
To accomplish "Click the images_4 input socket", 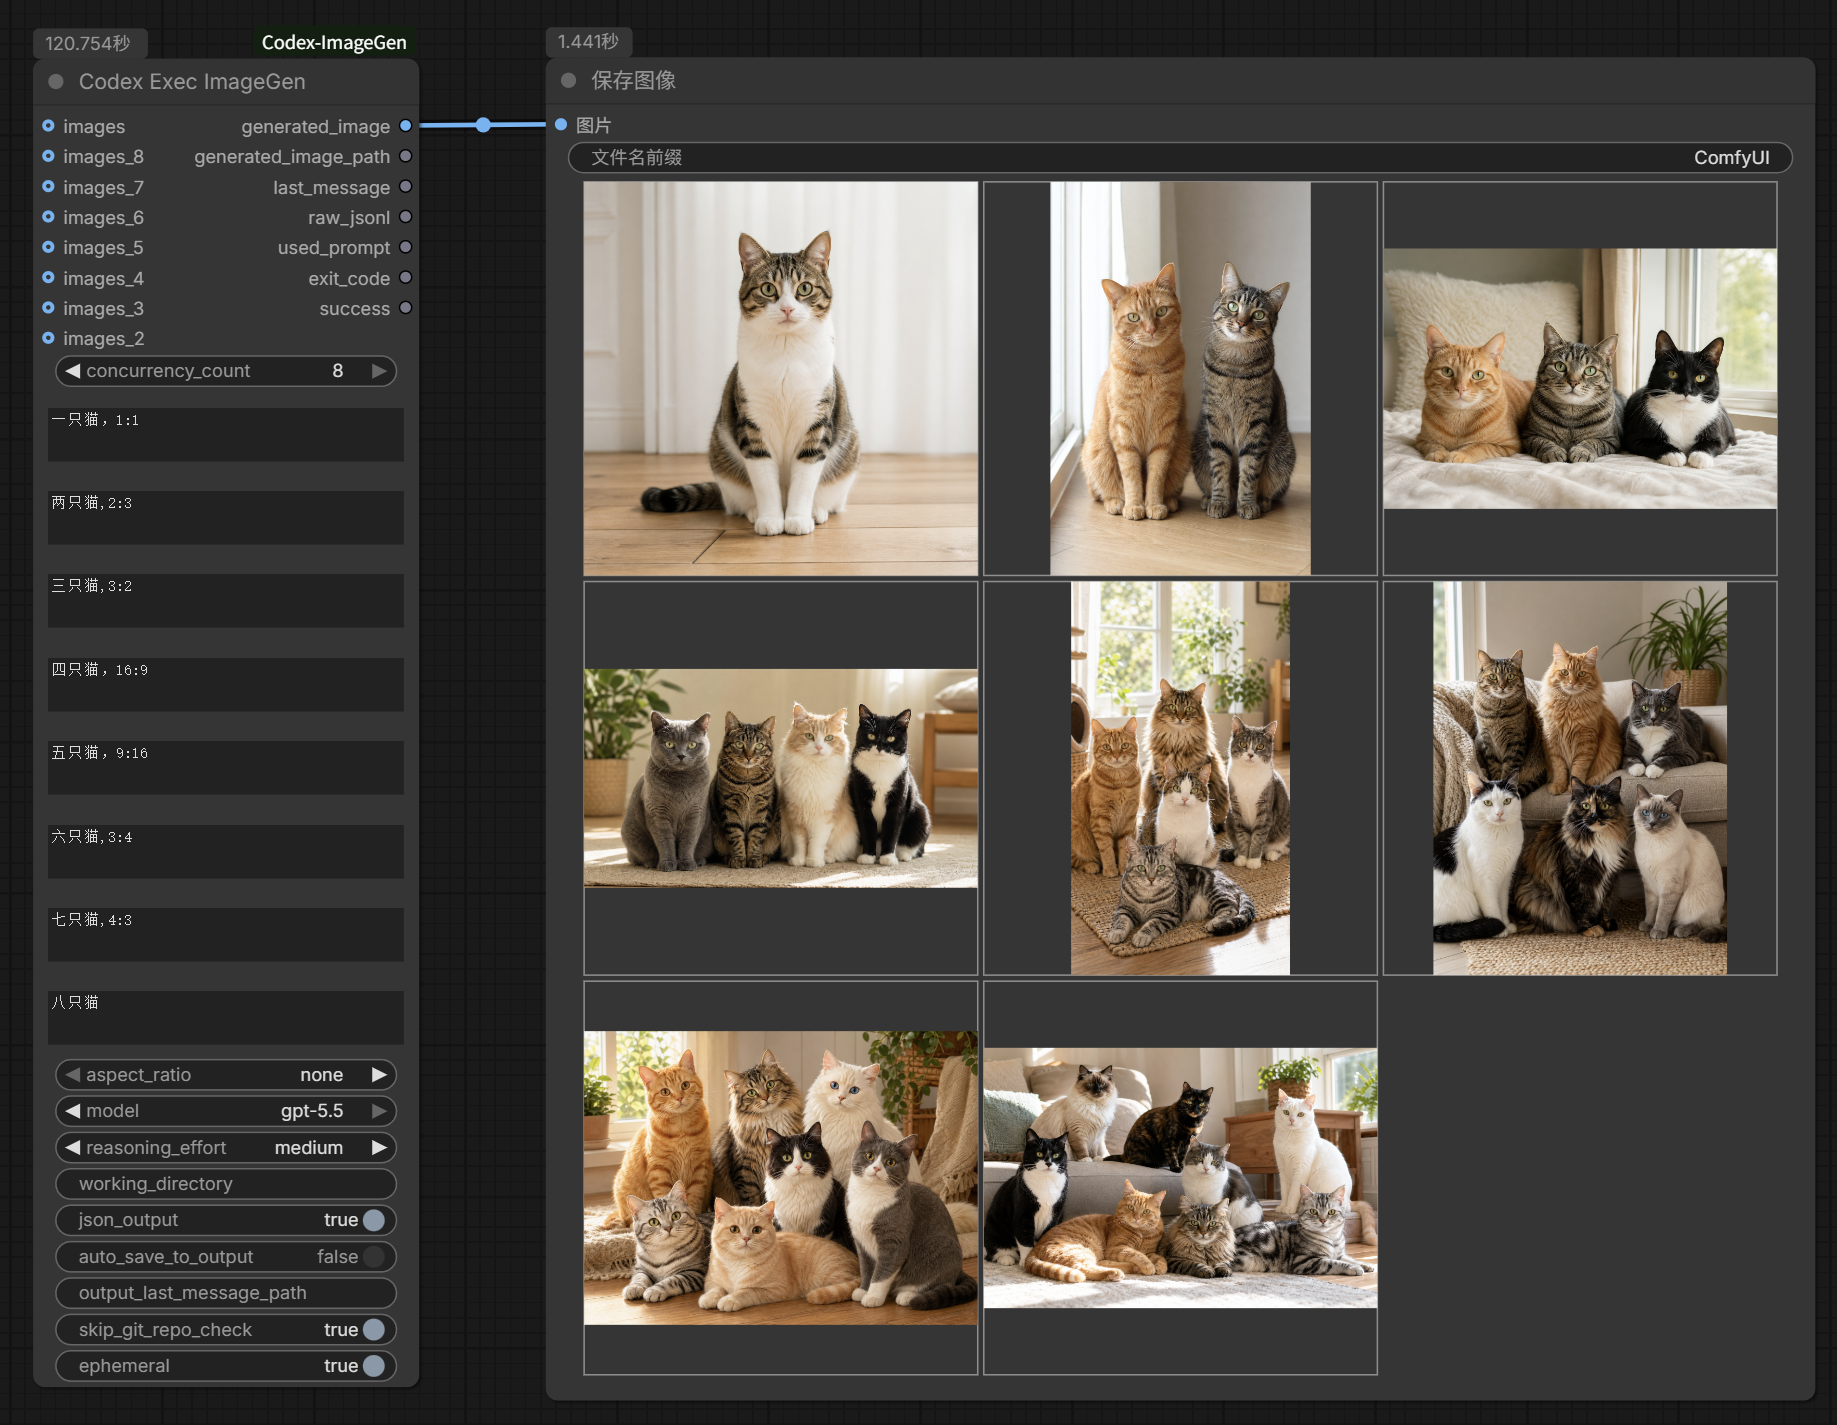I will 48,278.
